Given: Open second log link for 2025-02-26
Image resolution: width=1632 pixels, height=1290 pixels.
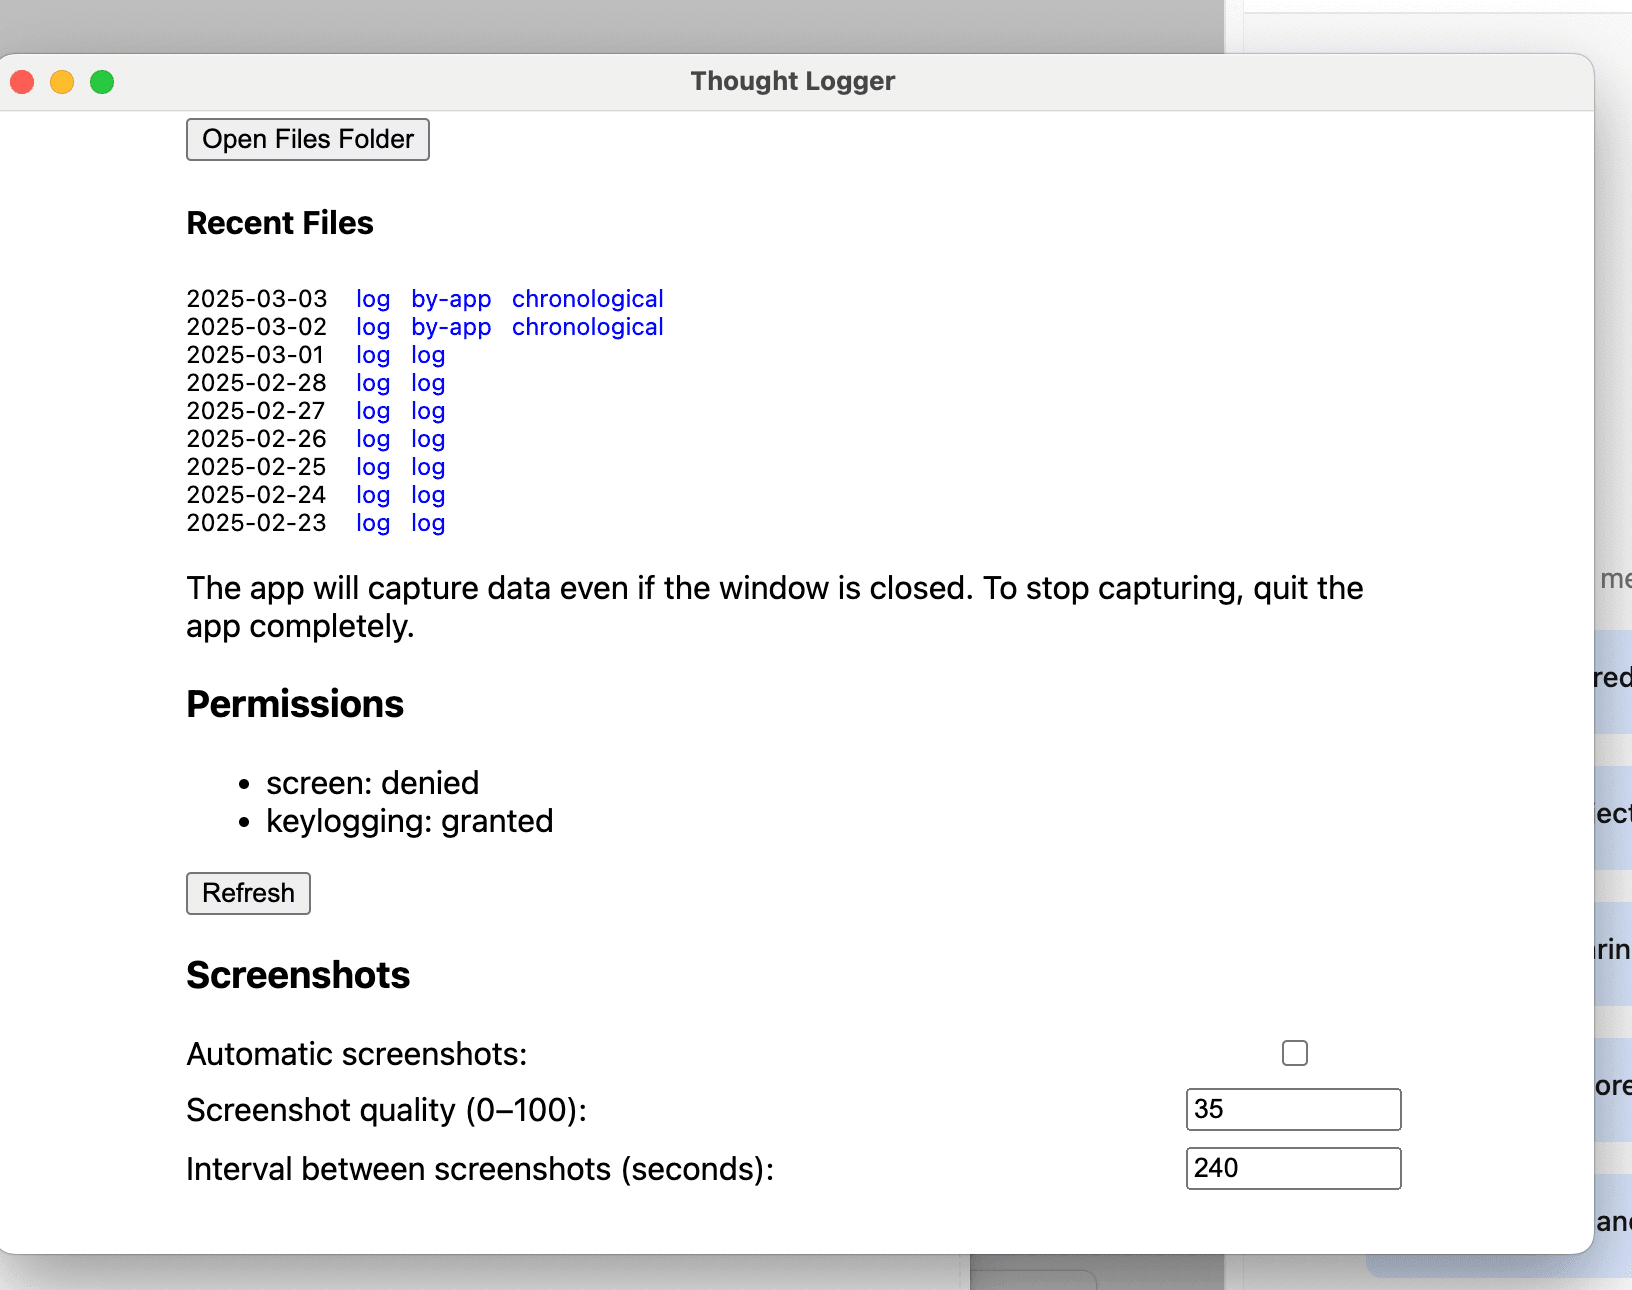Looking at the screenshot, I should click(x=428, y=439).
